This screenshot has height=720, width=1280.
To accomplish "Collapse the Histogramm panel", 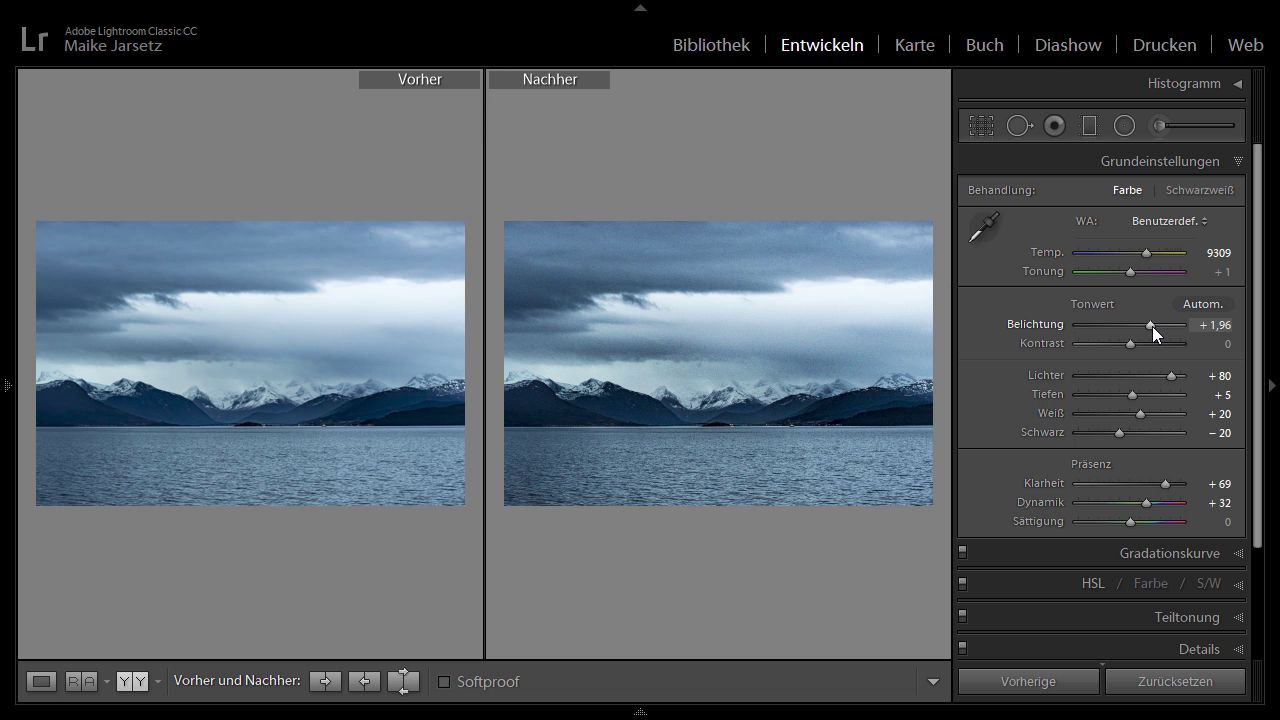I will point(1237,84).
